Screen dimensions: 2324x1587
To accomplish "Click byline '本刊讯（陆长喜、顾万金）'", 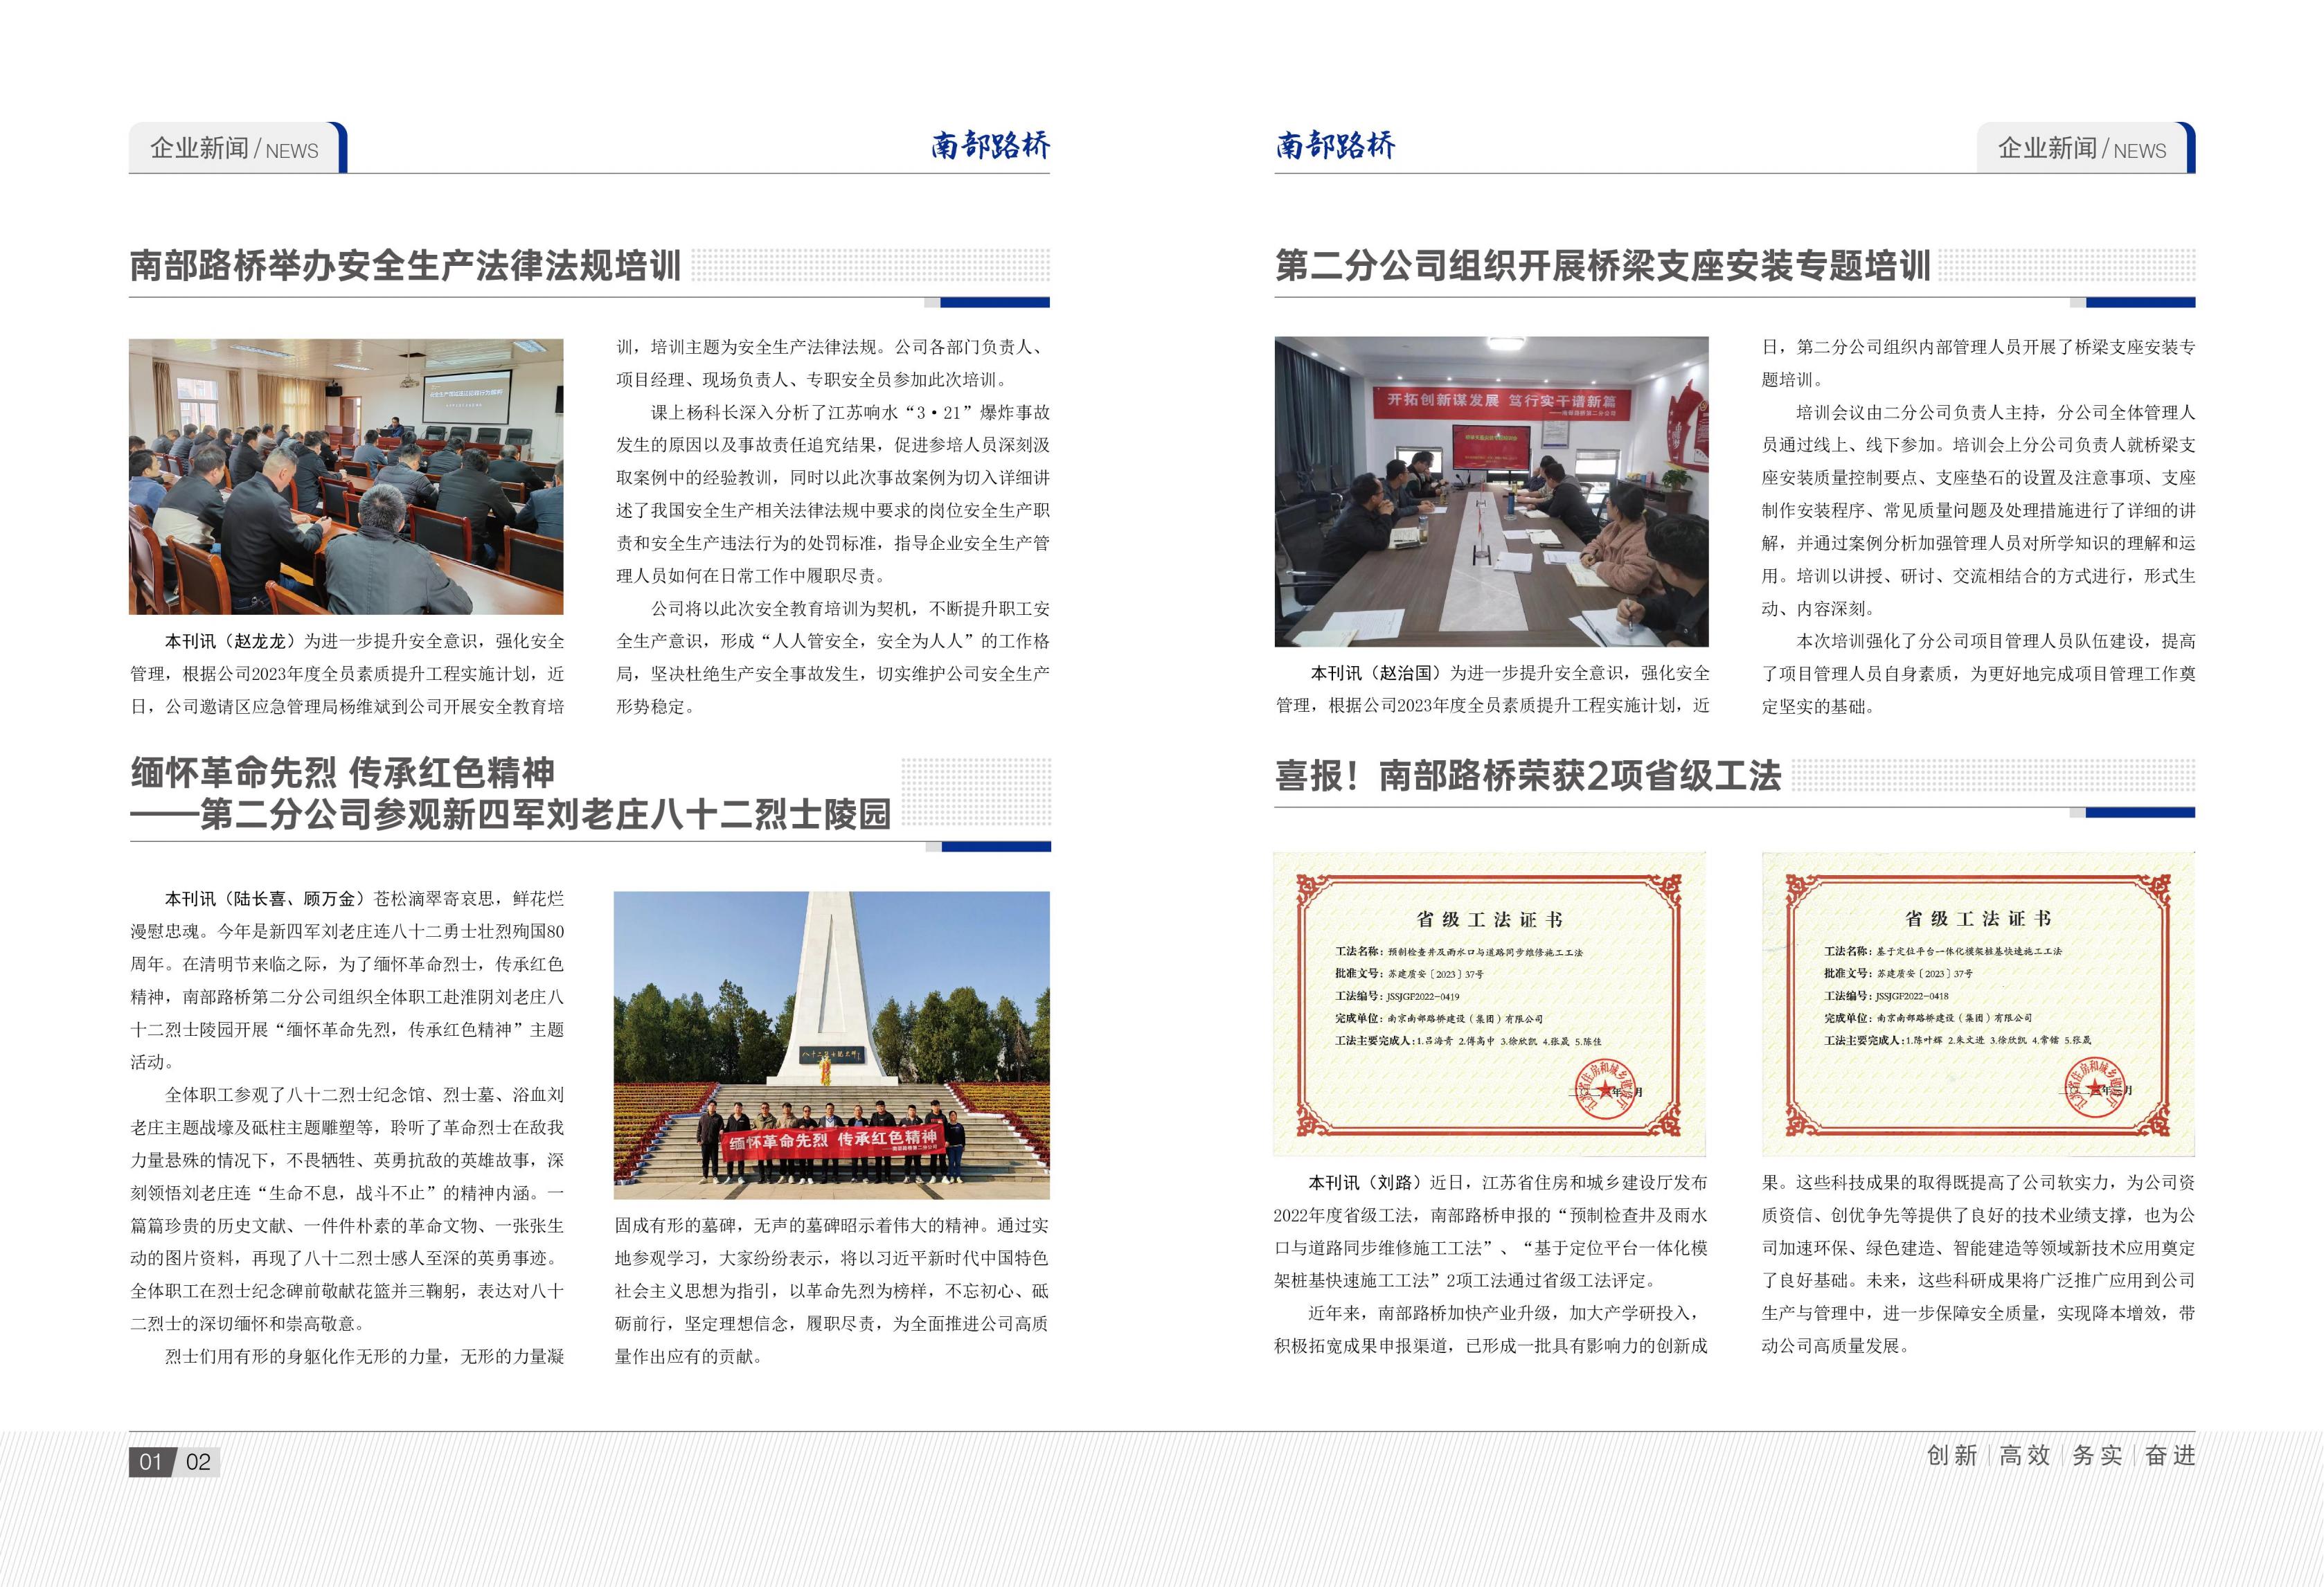I will [267, 899].
